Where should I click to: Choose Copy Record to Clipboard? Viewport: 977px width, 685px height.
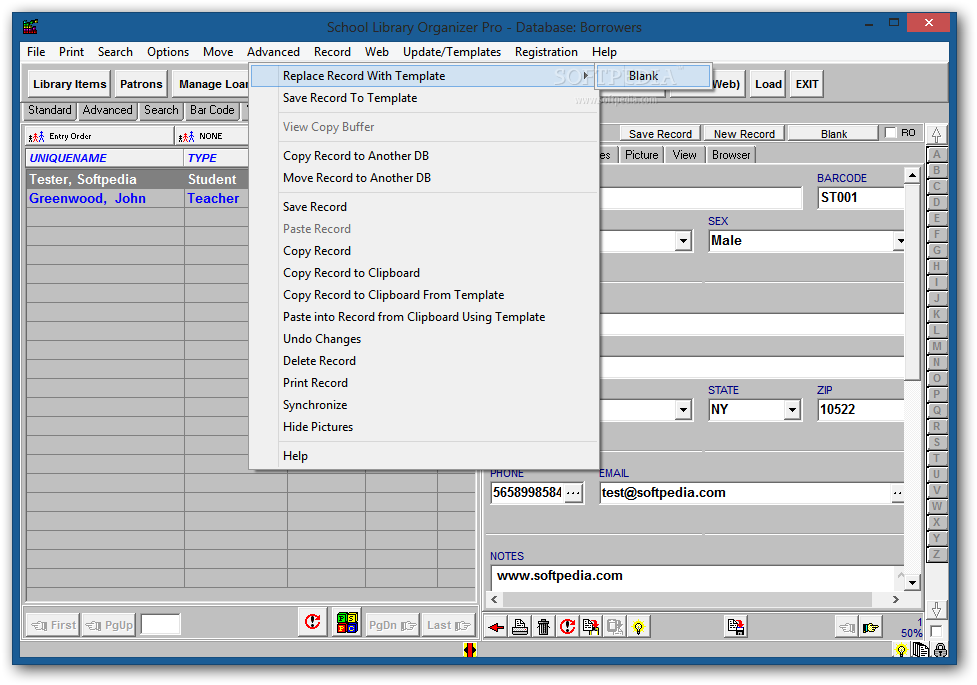(x=424, y=273)
